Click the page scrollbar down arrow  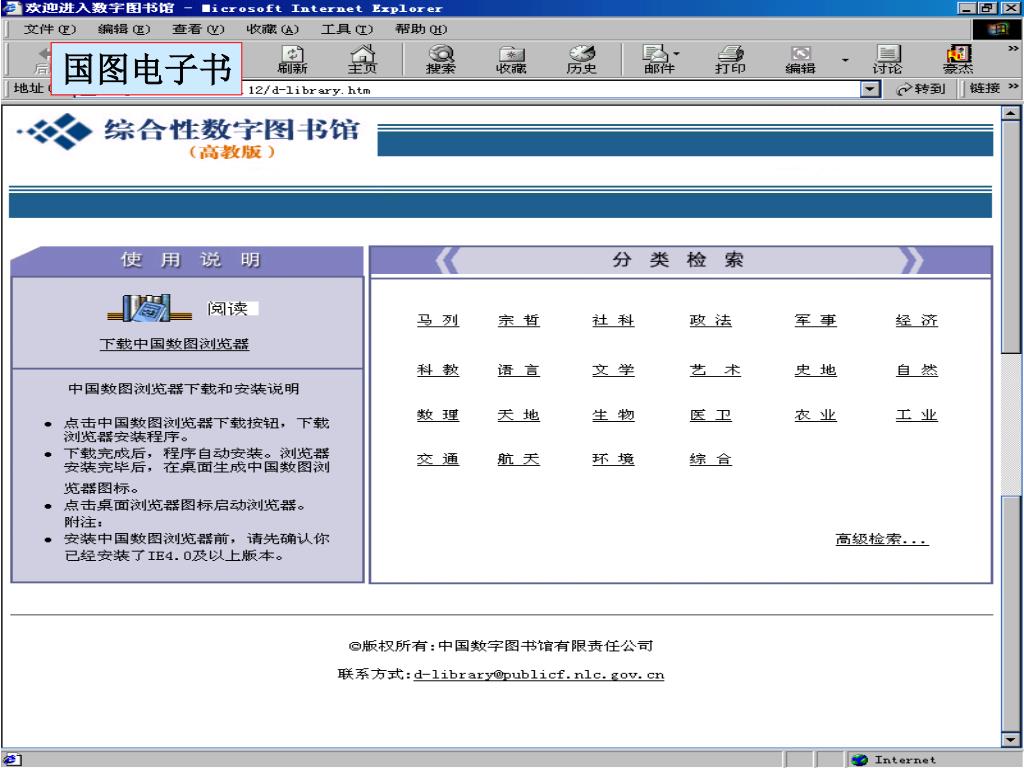[1011, 740]
